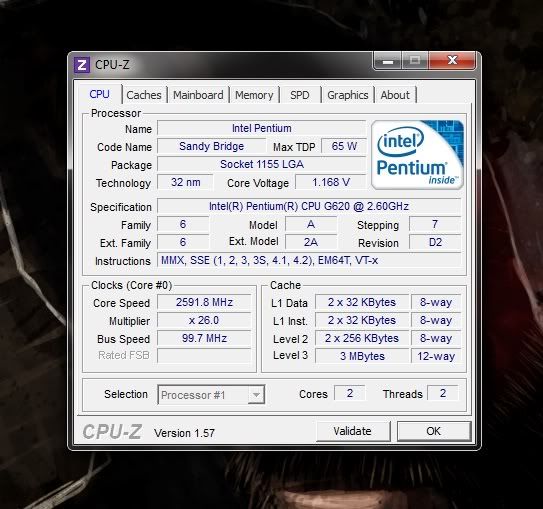
Task: Click the Level 2 associativity 8-way
Action: coord(436,338)
